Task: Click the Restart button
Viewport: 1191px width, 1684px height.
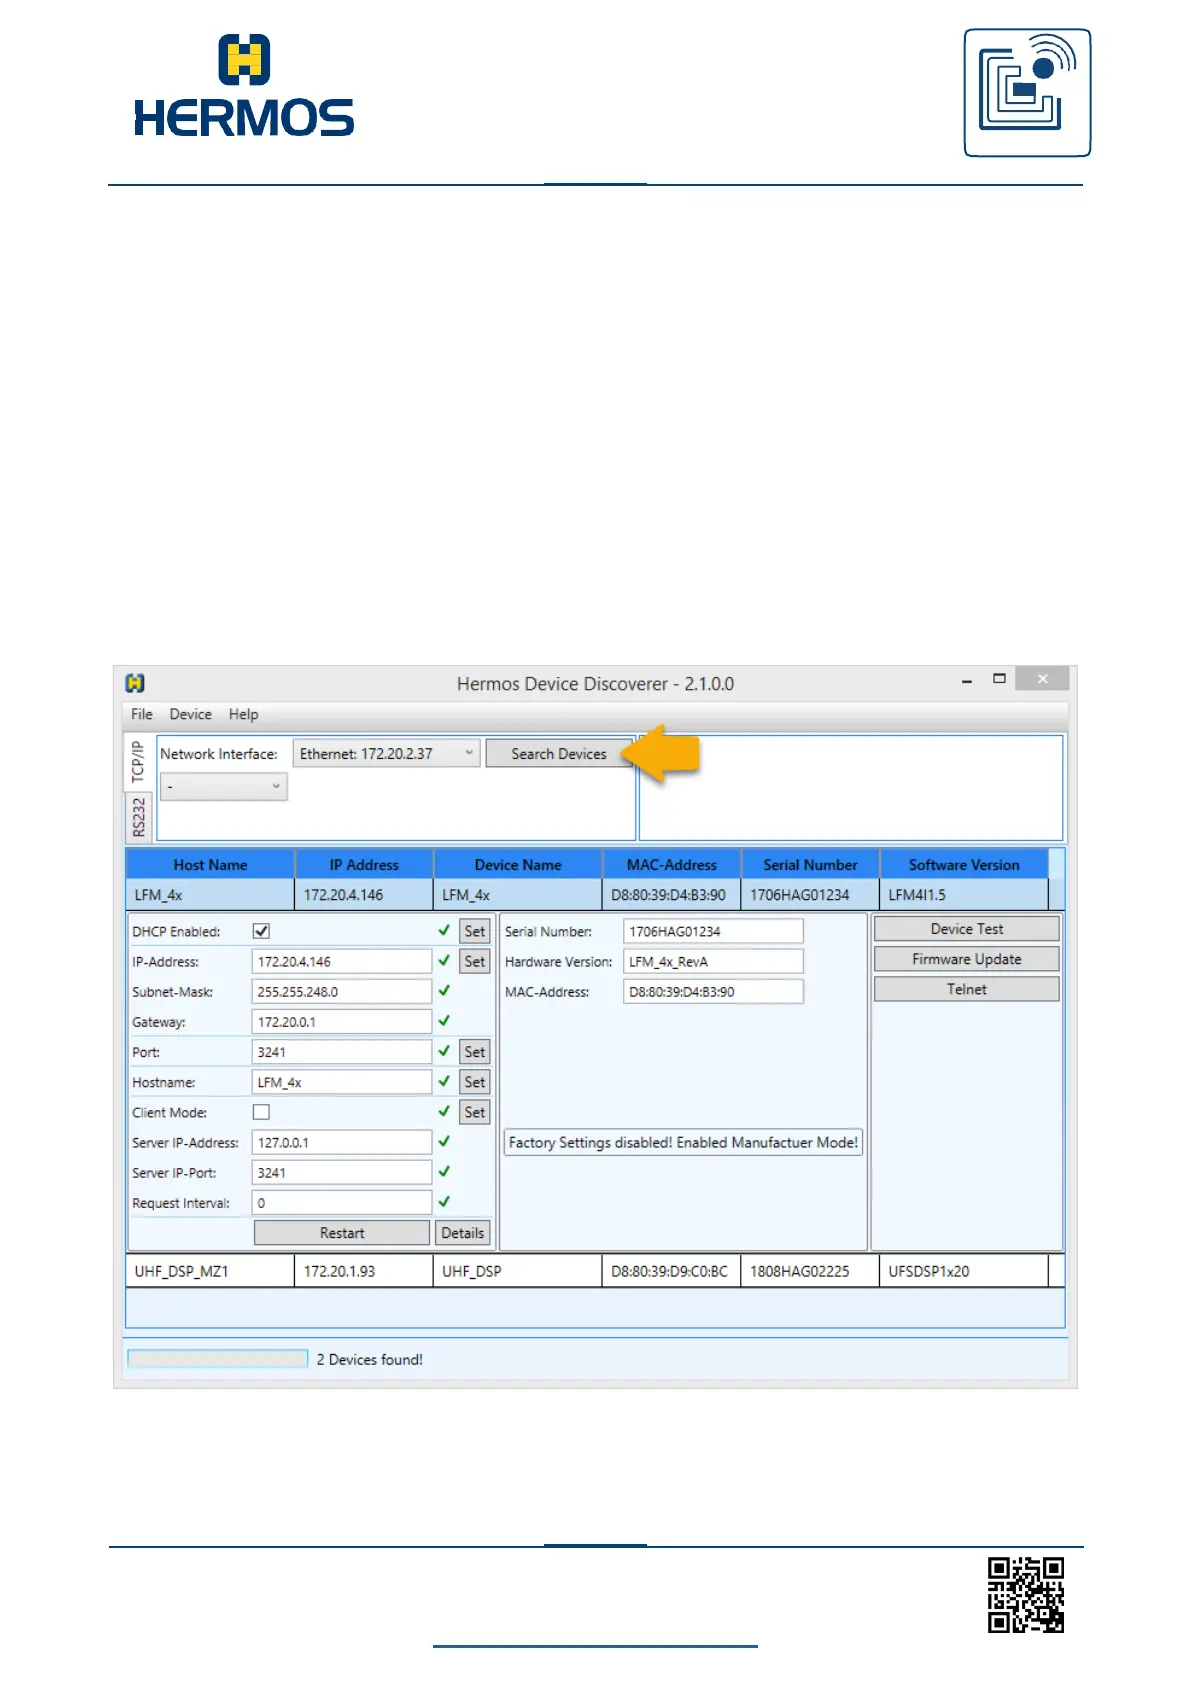Action: (x=342, y=1233)
